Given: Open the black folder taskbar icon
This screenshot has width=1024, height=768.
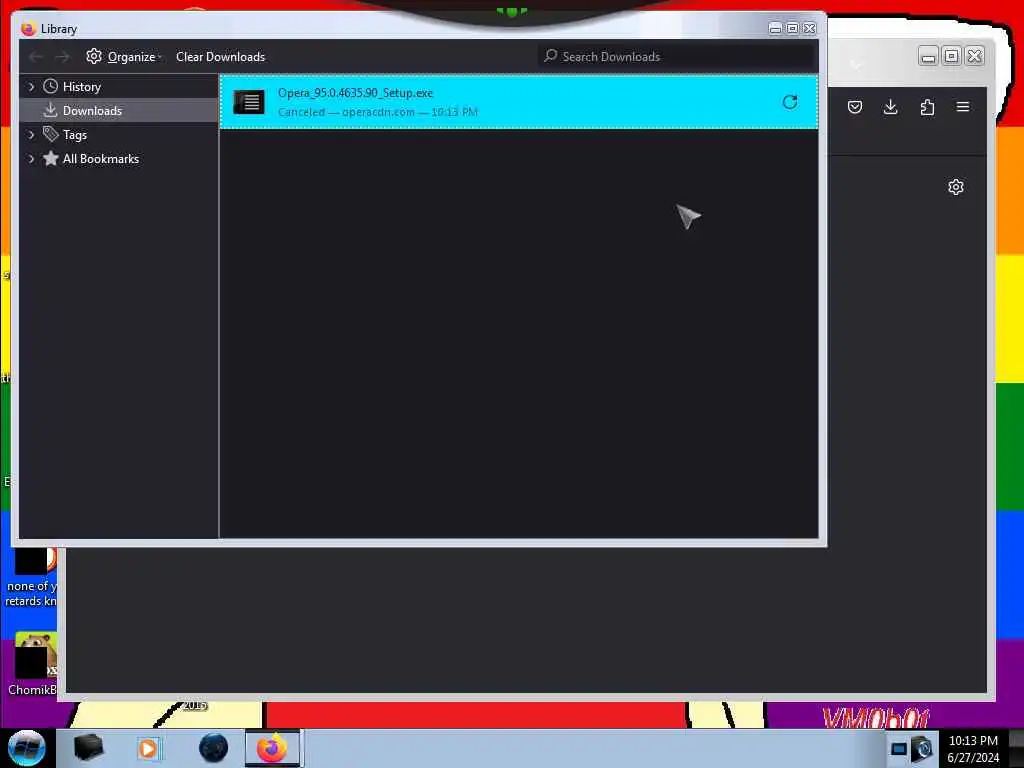Looking at the screenshot, I should [x=88, y=748].
